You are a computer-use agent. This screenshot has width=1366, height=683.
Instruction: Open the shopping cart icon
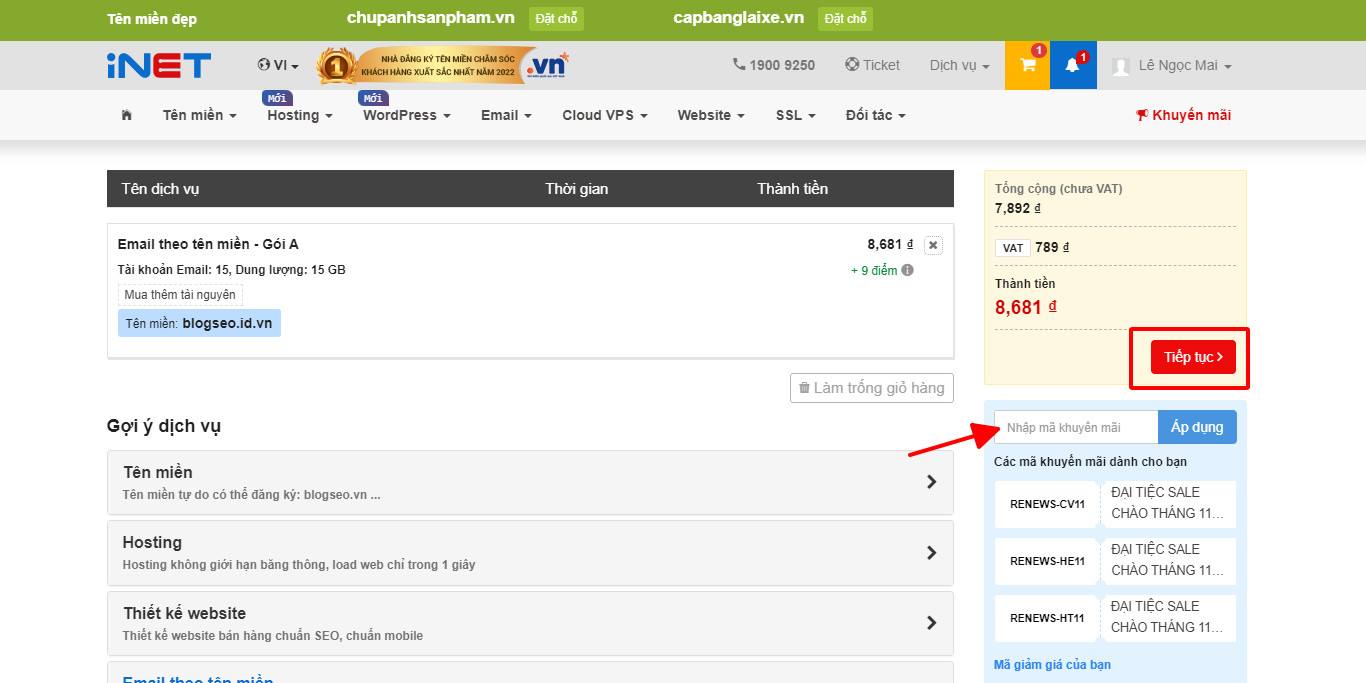[x=1027, y=66]
